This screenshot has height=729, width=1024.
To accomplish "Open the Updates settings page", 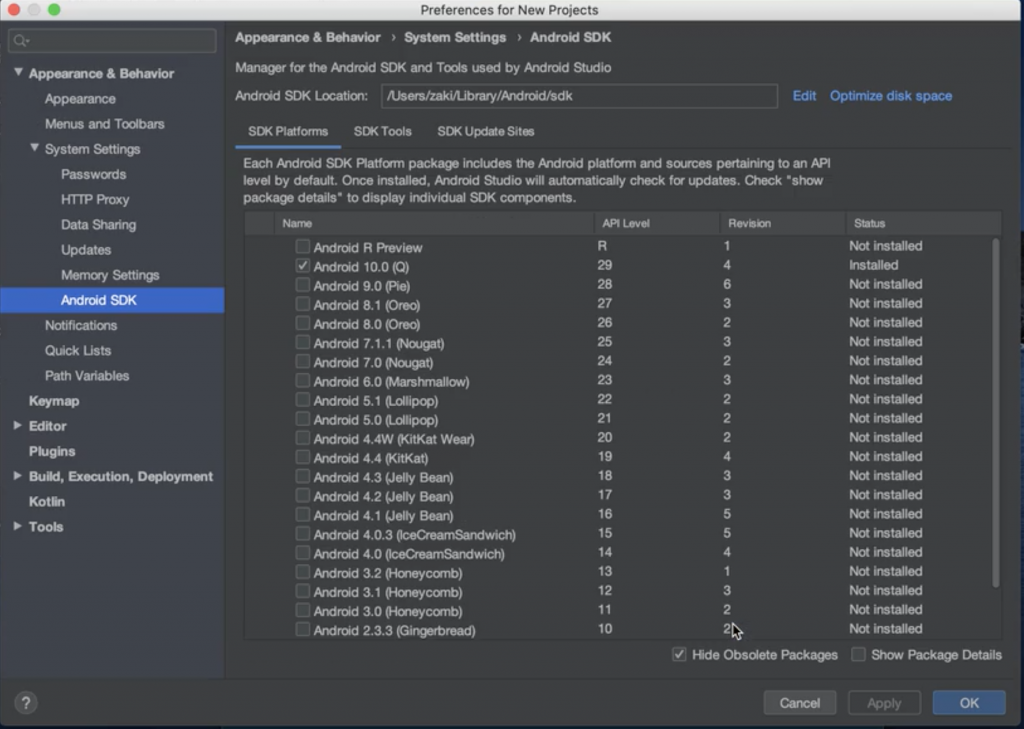I will (x=86, y=250).
